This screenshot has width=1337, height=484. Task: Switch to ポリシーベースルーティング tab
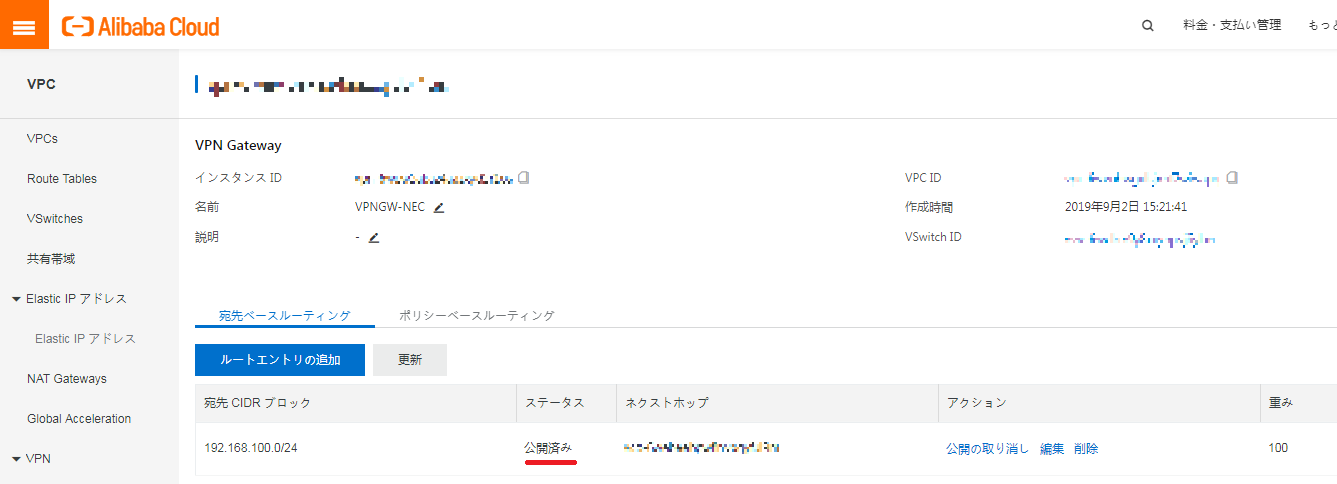(x=476, y=315)
